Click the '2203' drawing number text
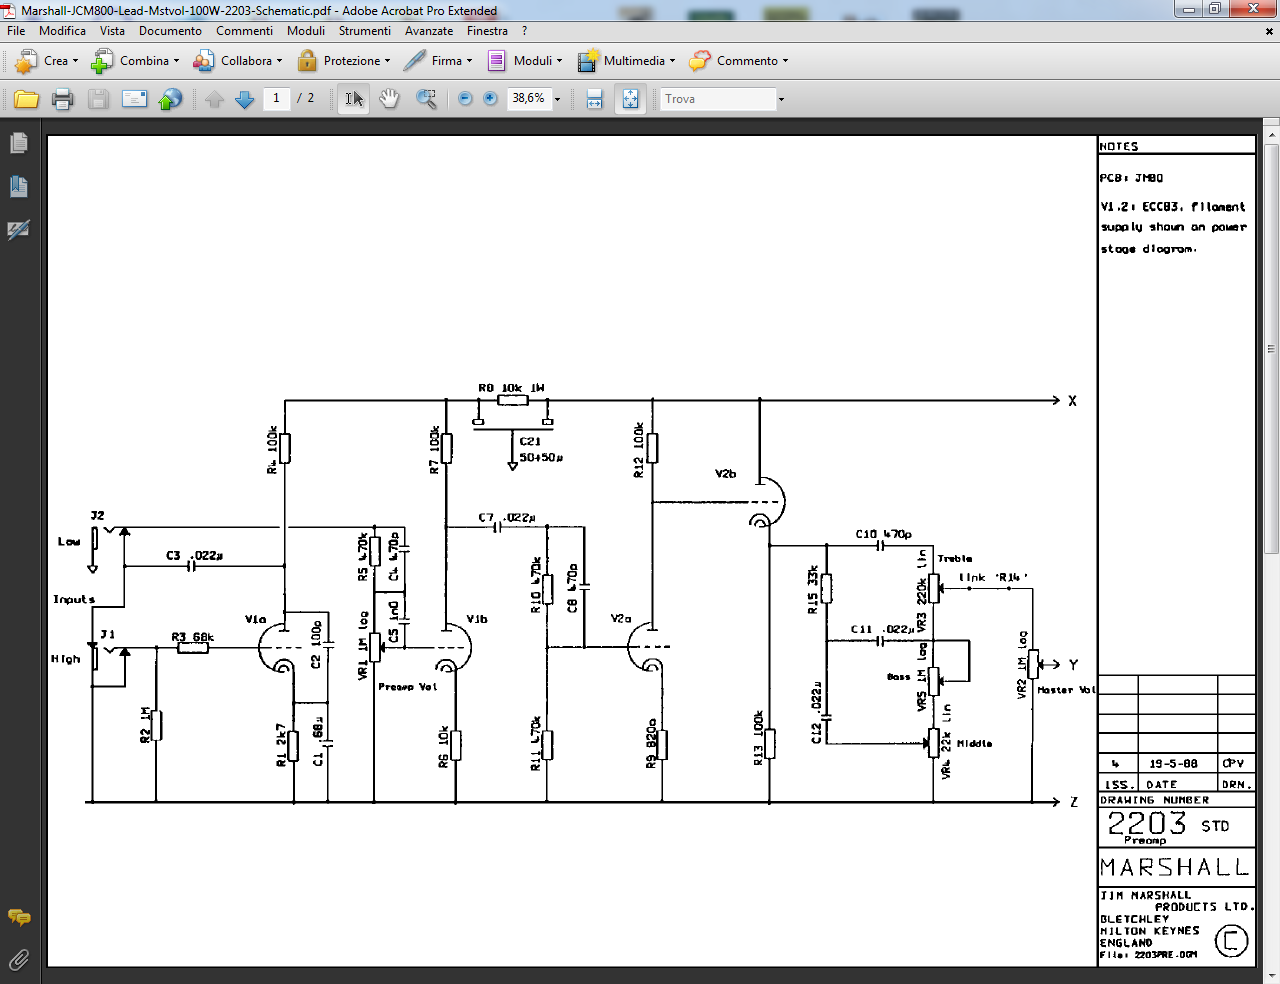 tap(1146, 823)
